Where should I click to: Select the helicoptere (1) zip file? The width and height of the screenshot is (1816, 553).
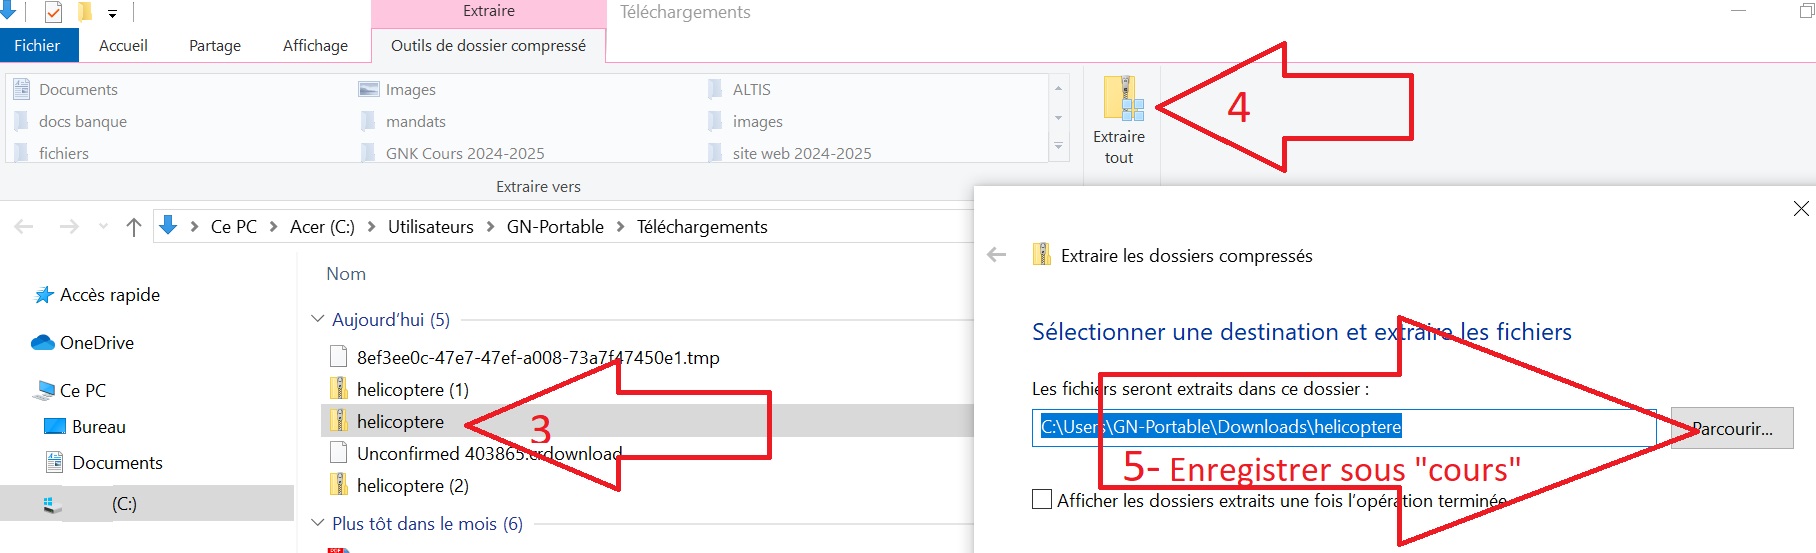click(412, 389)
